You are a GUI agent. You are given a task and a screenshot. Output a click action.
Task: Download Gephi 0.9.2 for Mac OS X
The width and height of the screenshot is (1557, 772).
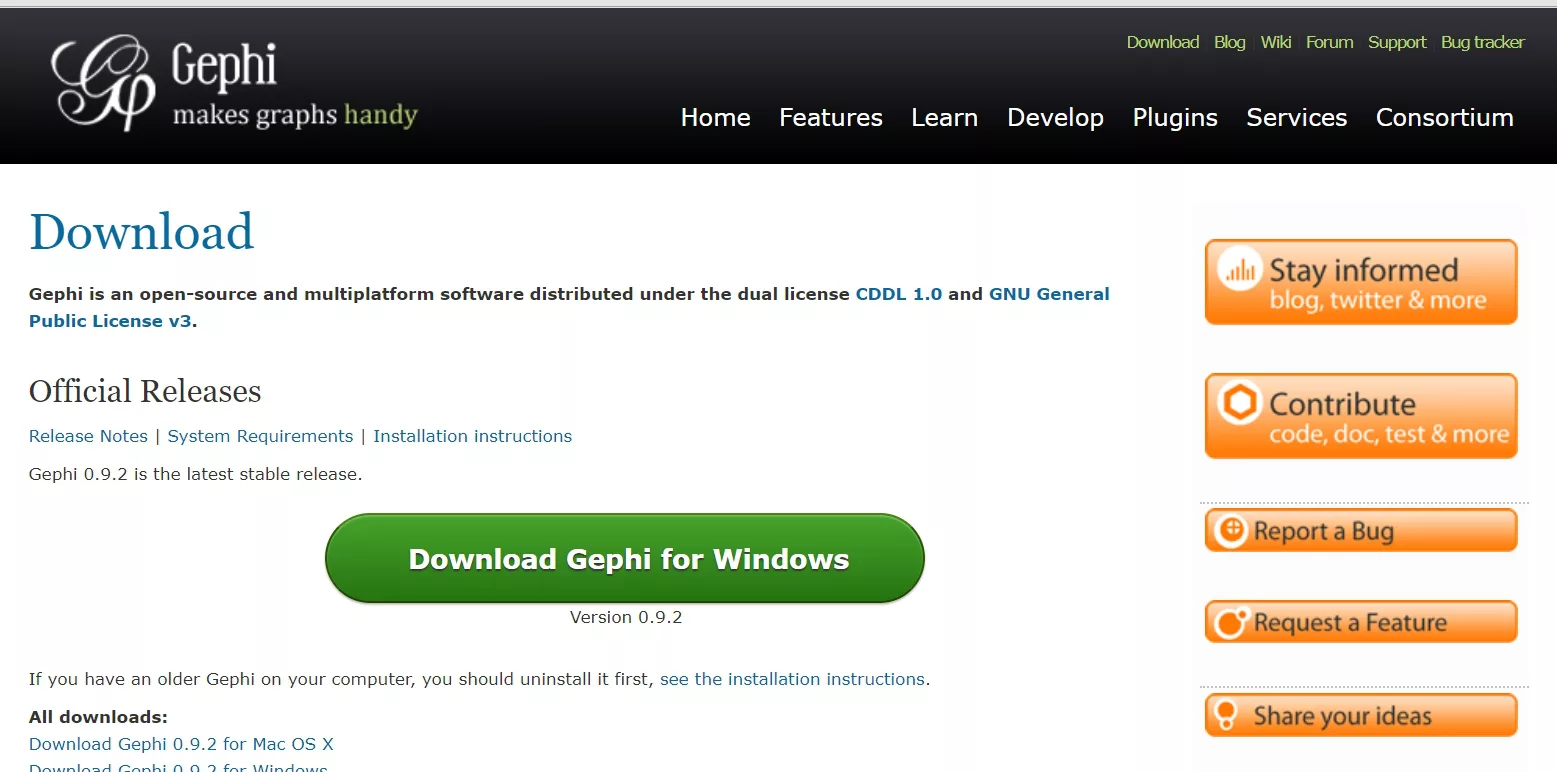(181, 744)
